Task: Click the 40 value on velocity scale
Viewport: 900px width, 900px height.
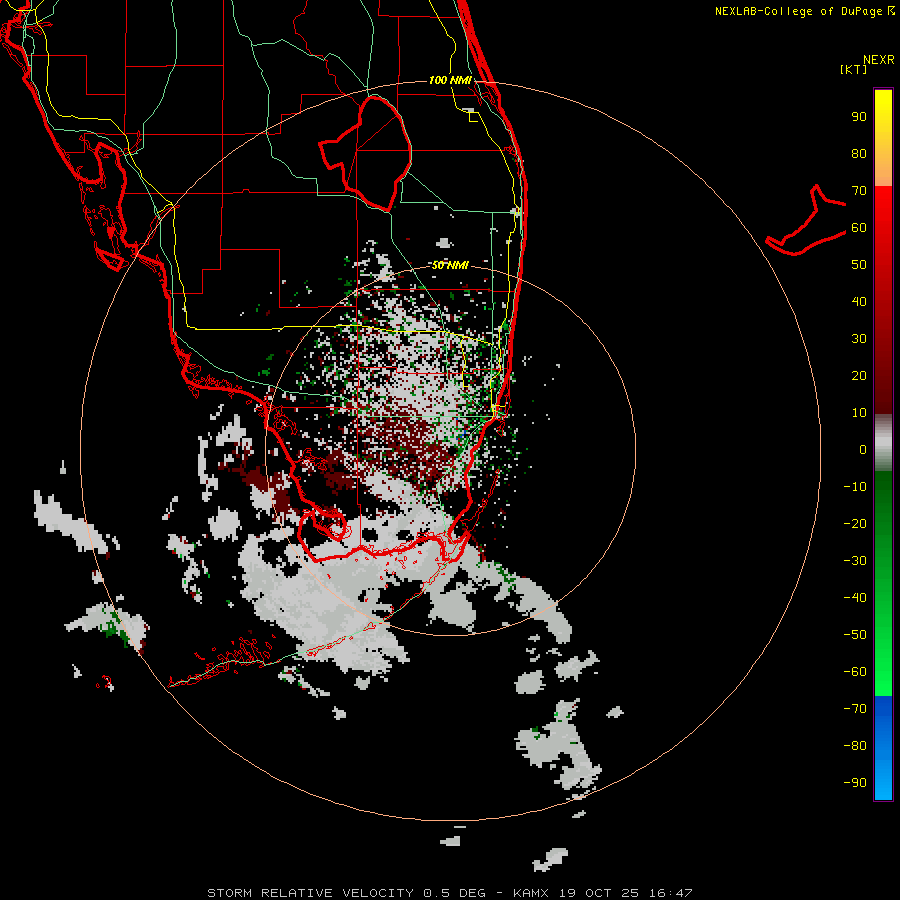Action: pos(859,302)
